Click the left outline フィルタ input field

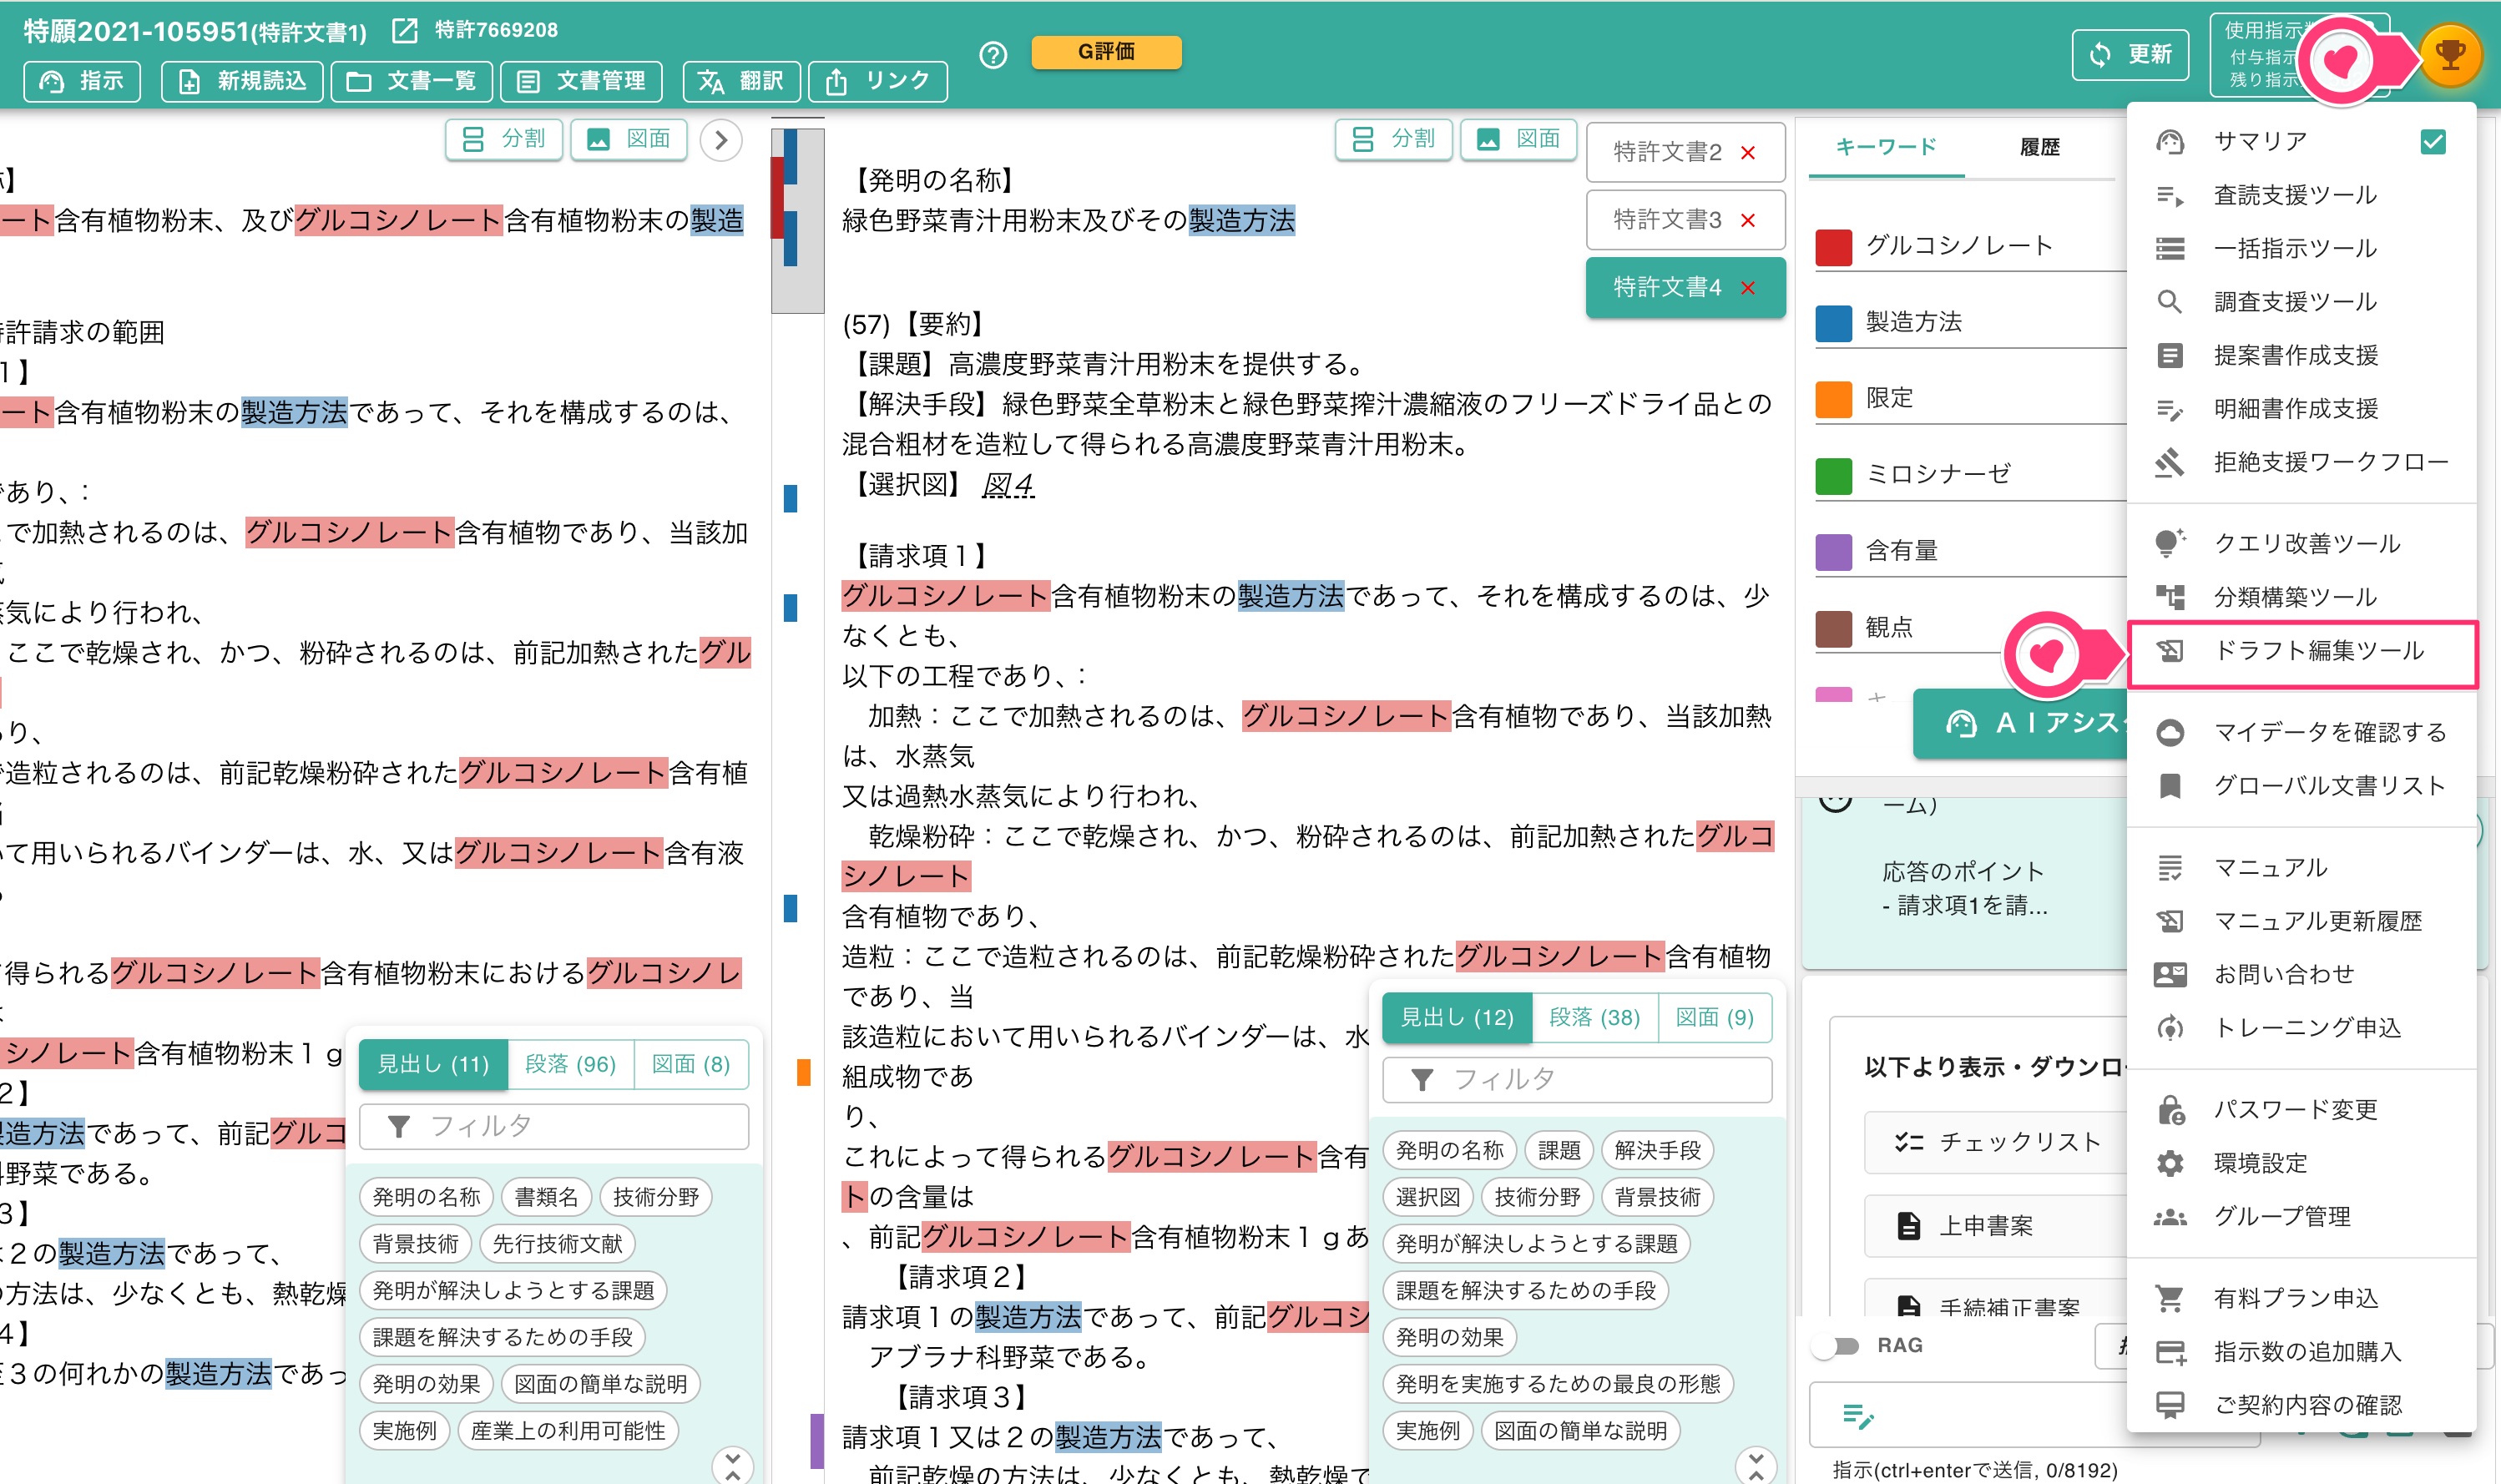(554, 1127)
